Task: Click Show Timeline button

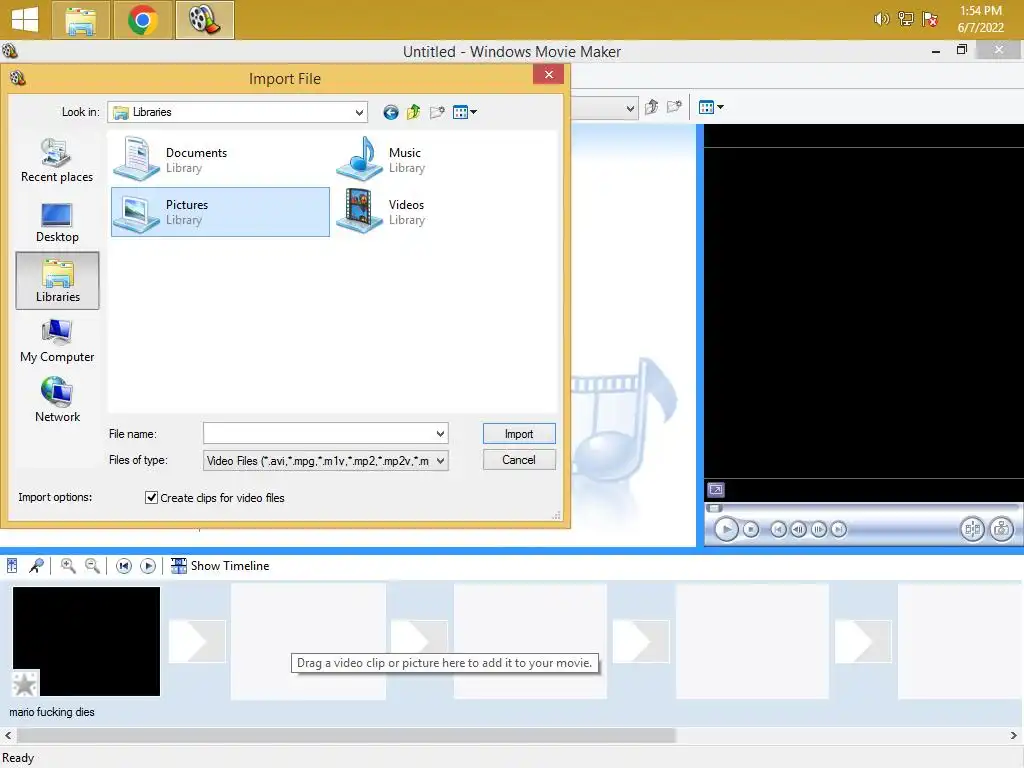Action: [x=220, y=566]
